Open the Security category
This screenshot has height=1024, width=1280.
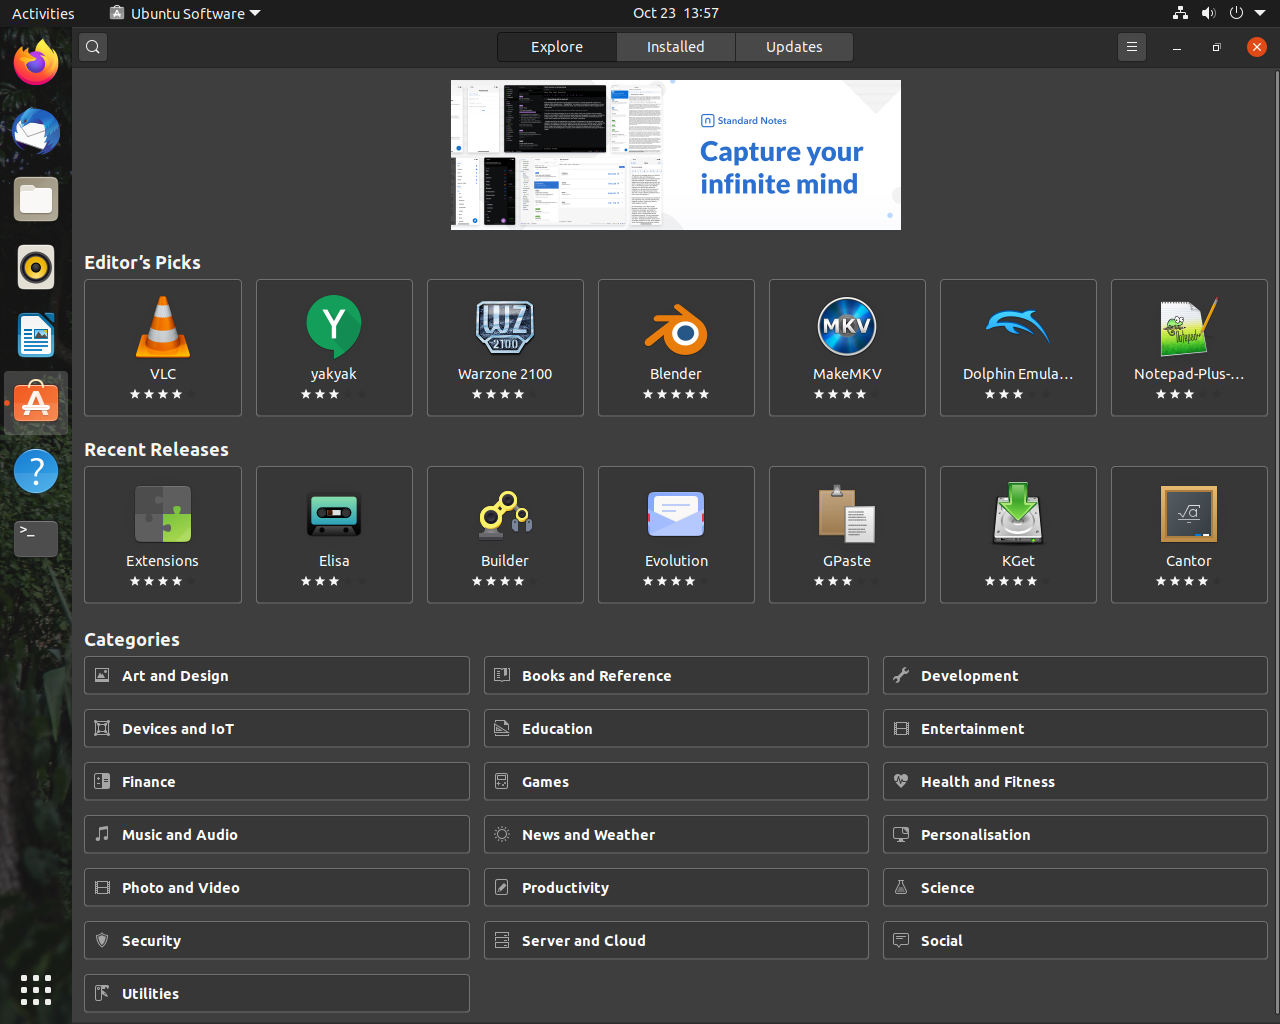(277, 940)
